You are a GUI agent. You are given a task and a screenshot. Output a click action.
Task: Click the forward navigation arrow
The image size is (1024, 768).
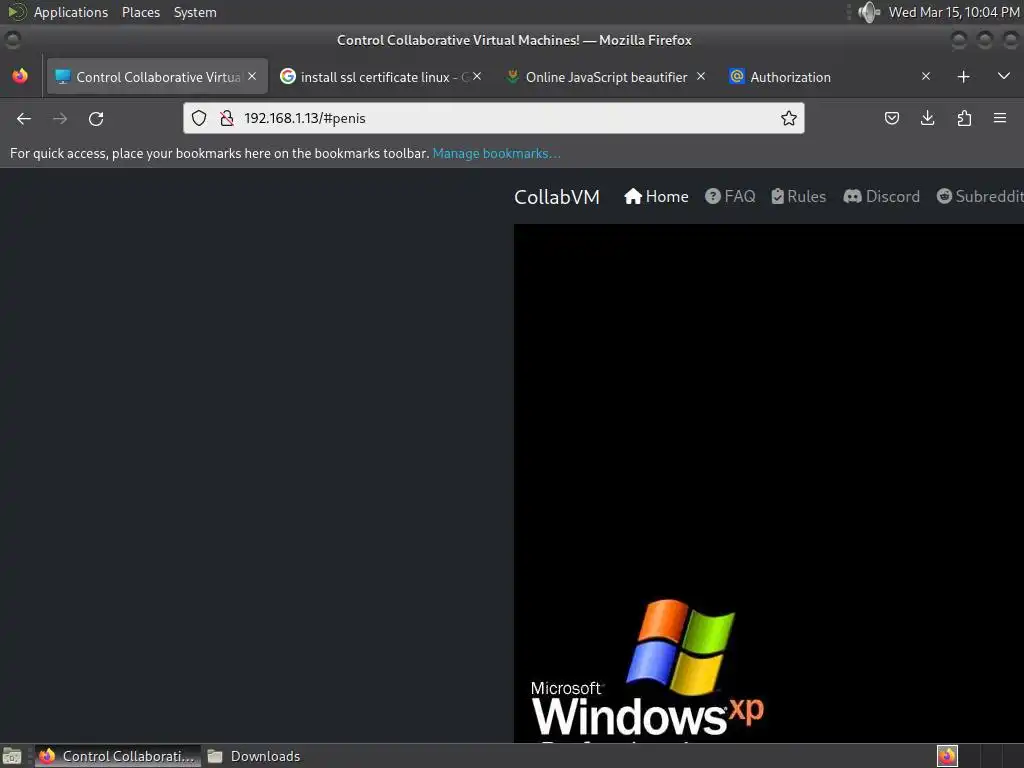coord(60,118)
